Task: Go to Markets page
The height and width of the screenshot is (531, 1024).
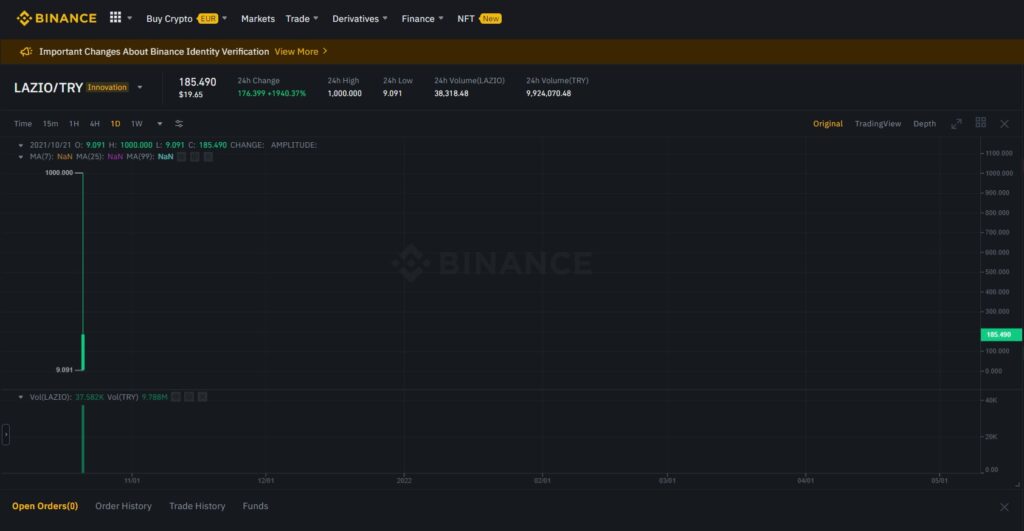Action: click(258, 19)
